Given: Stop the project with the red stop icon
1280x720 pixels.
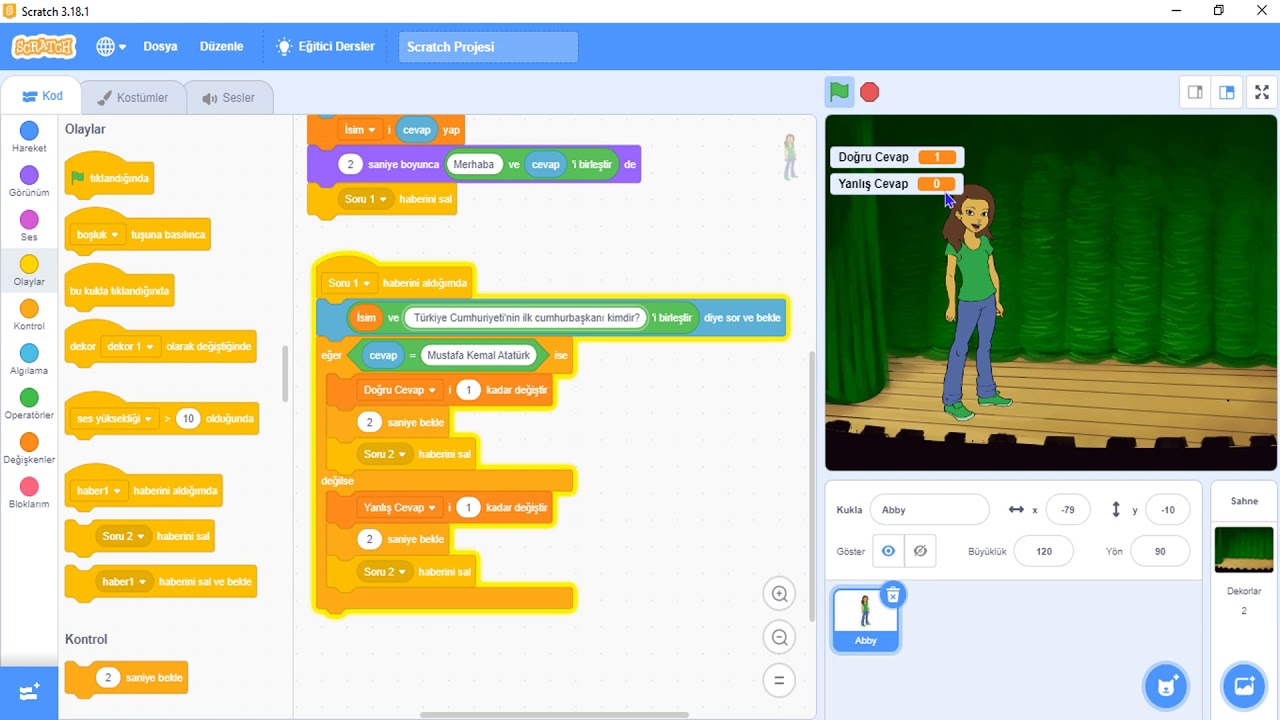Looking at the screenshot, I should click(x=870, y=92).
